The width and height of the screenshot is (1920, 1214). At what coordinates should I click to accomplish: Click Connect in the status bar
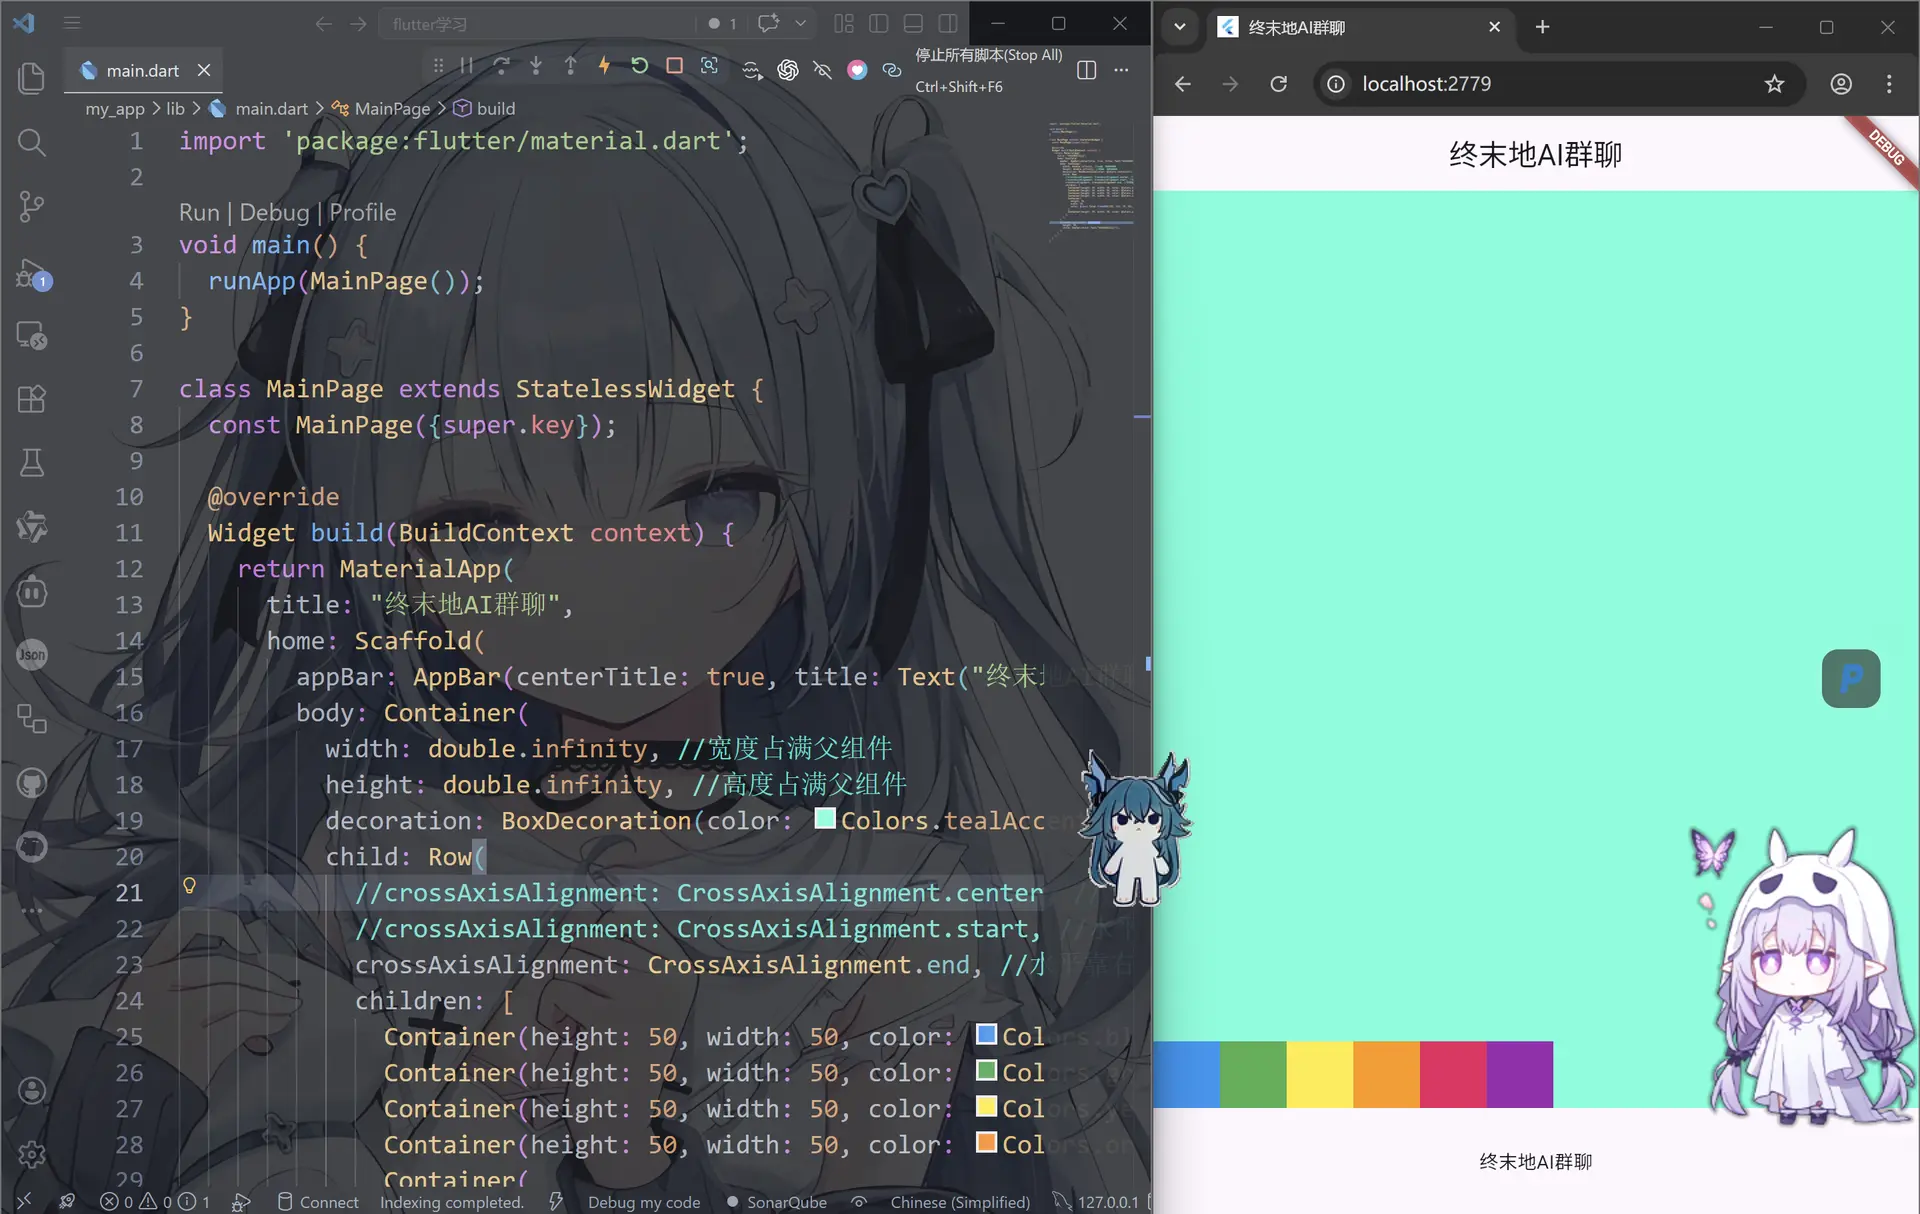[x=318, y=1201]
